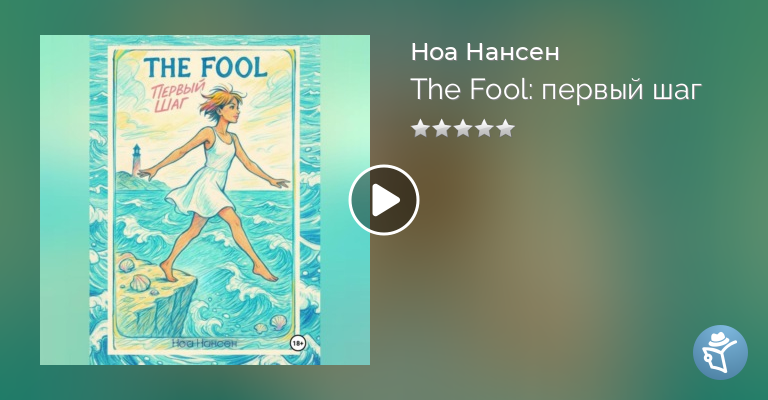This screenshot has width=768, height=400.
Task: Select the third rating star
Action: pos(463,128)
